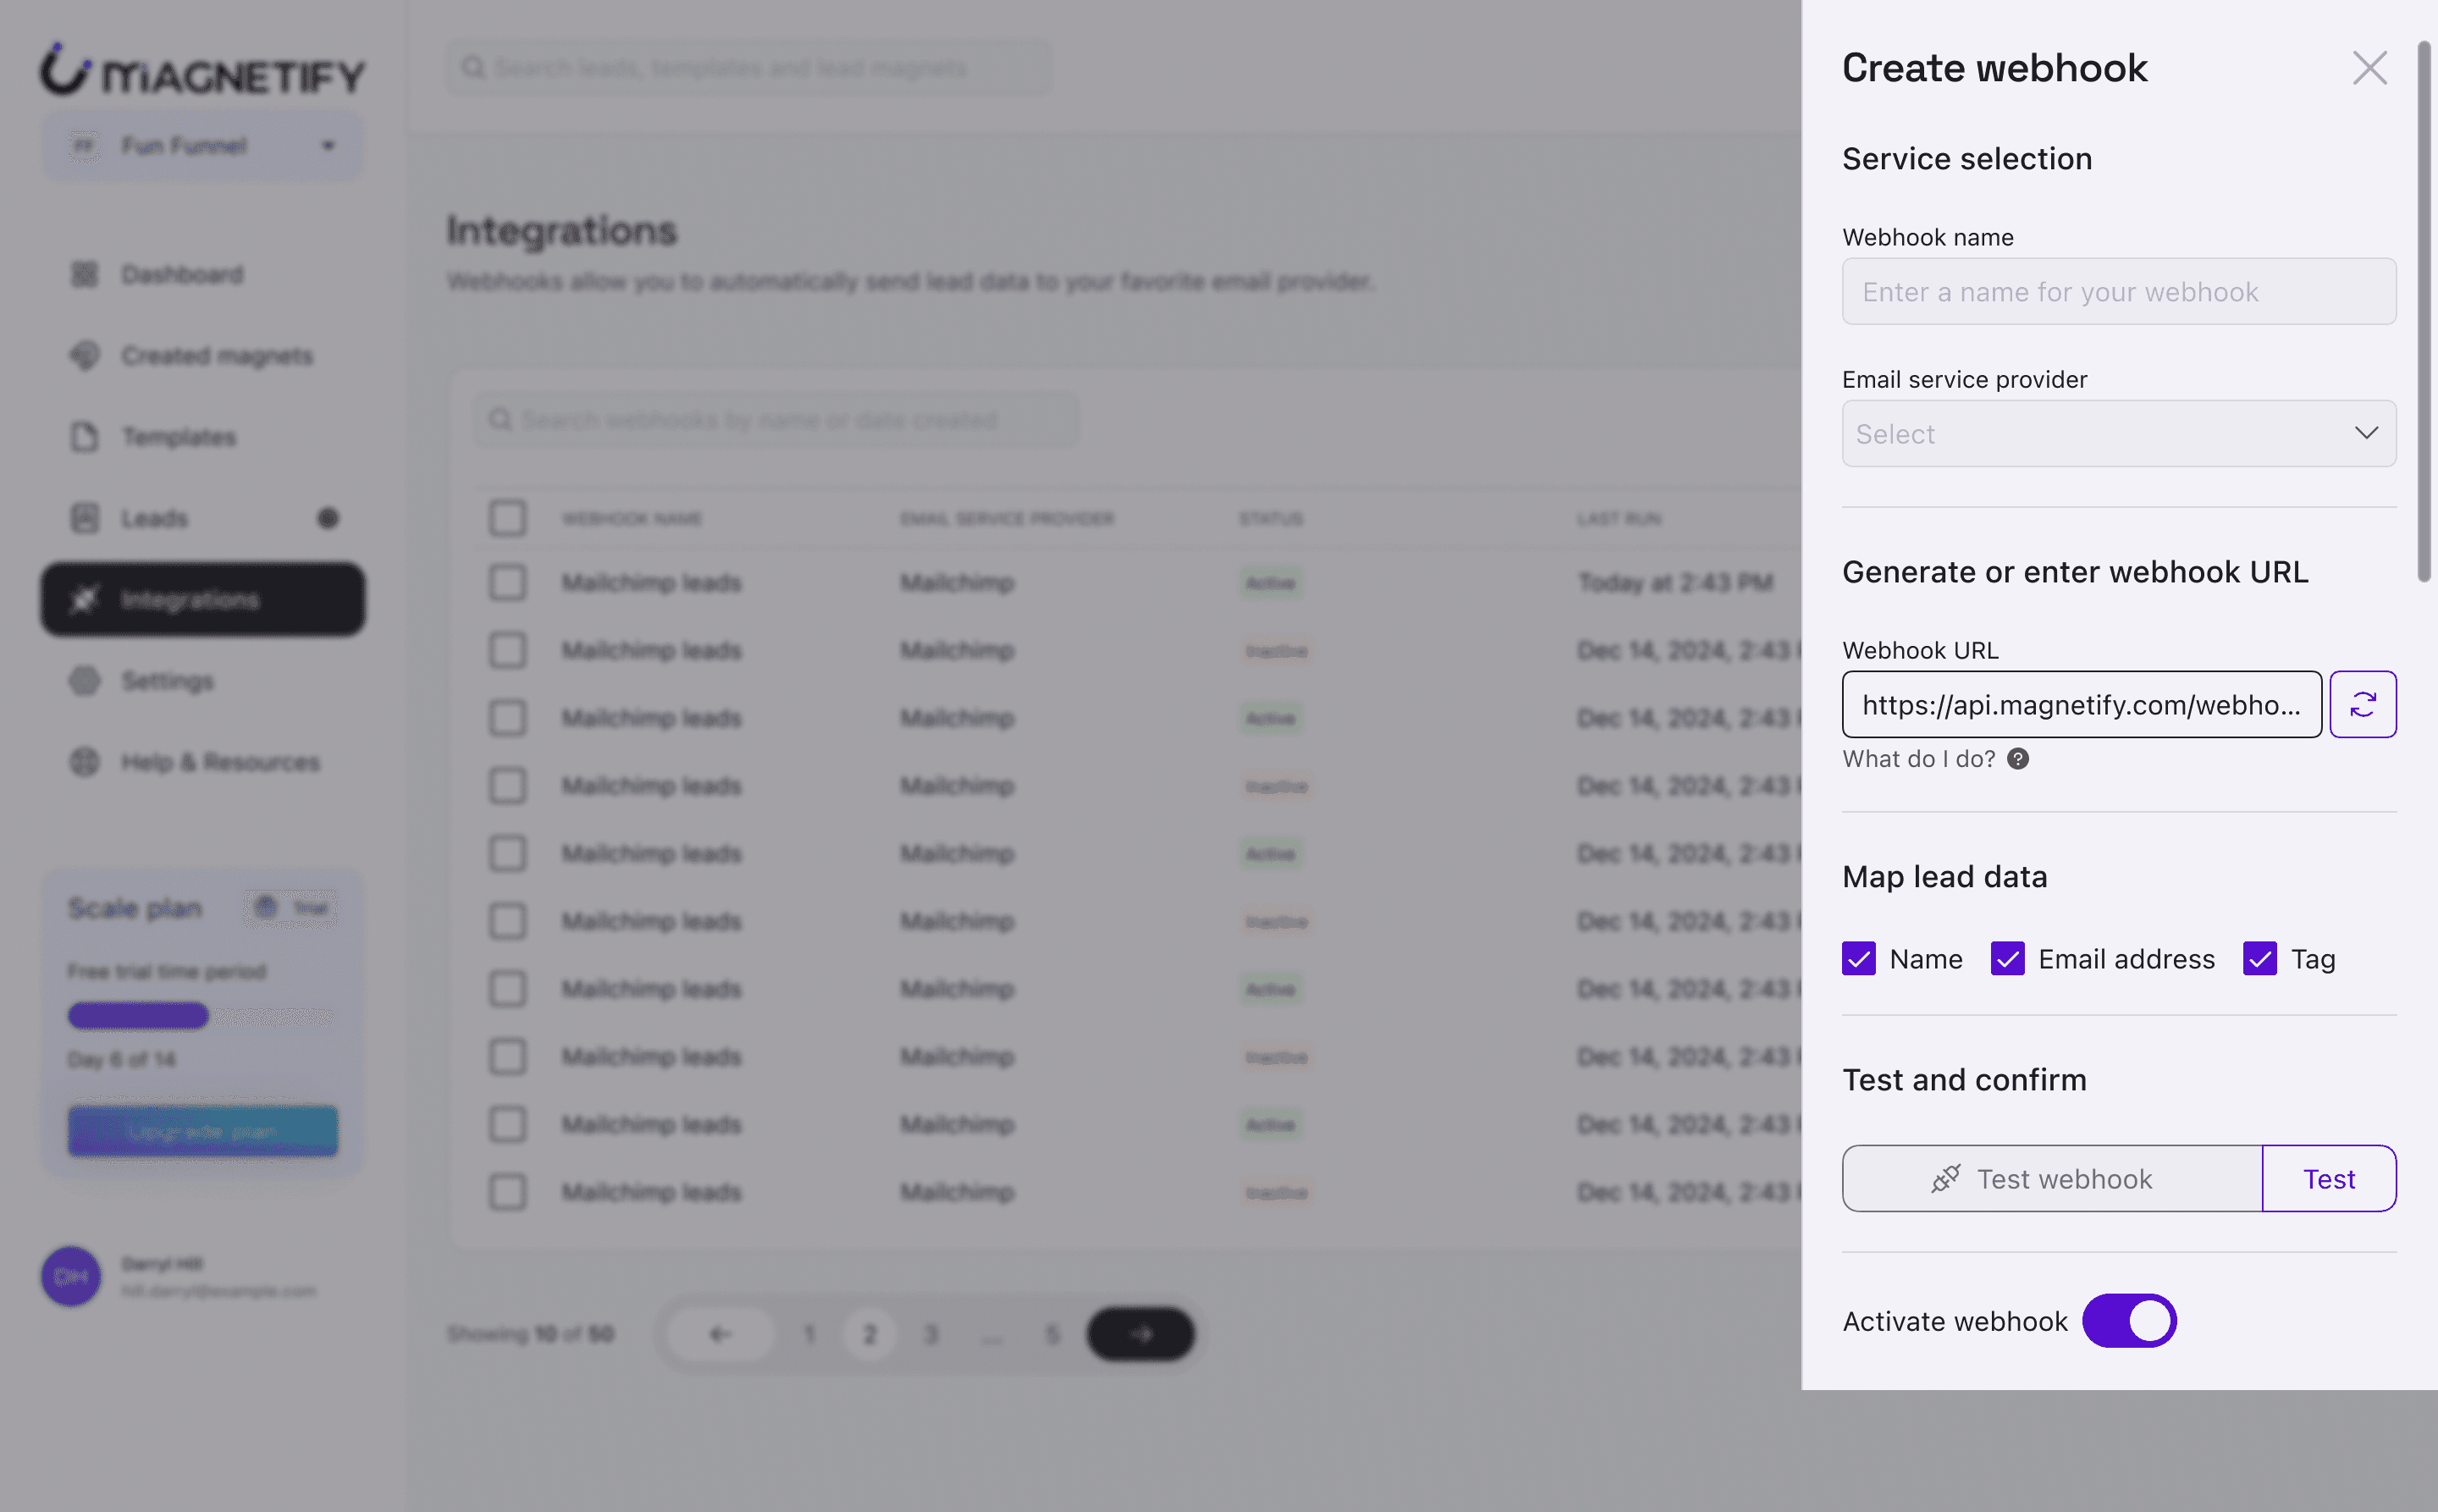Expand the Fun Funnel workspace selector
The image size is (2438, 1512).
[202, 146]
